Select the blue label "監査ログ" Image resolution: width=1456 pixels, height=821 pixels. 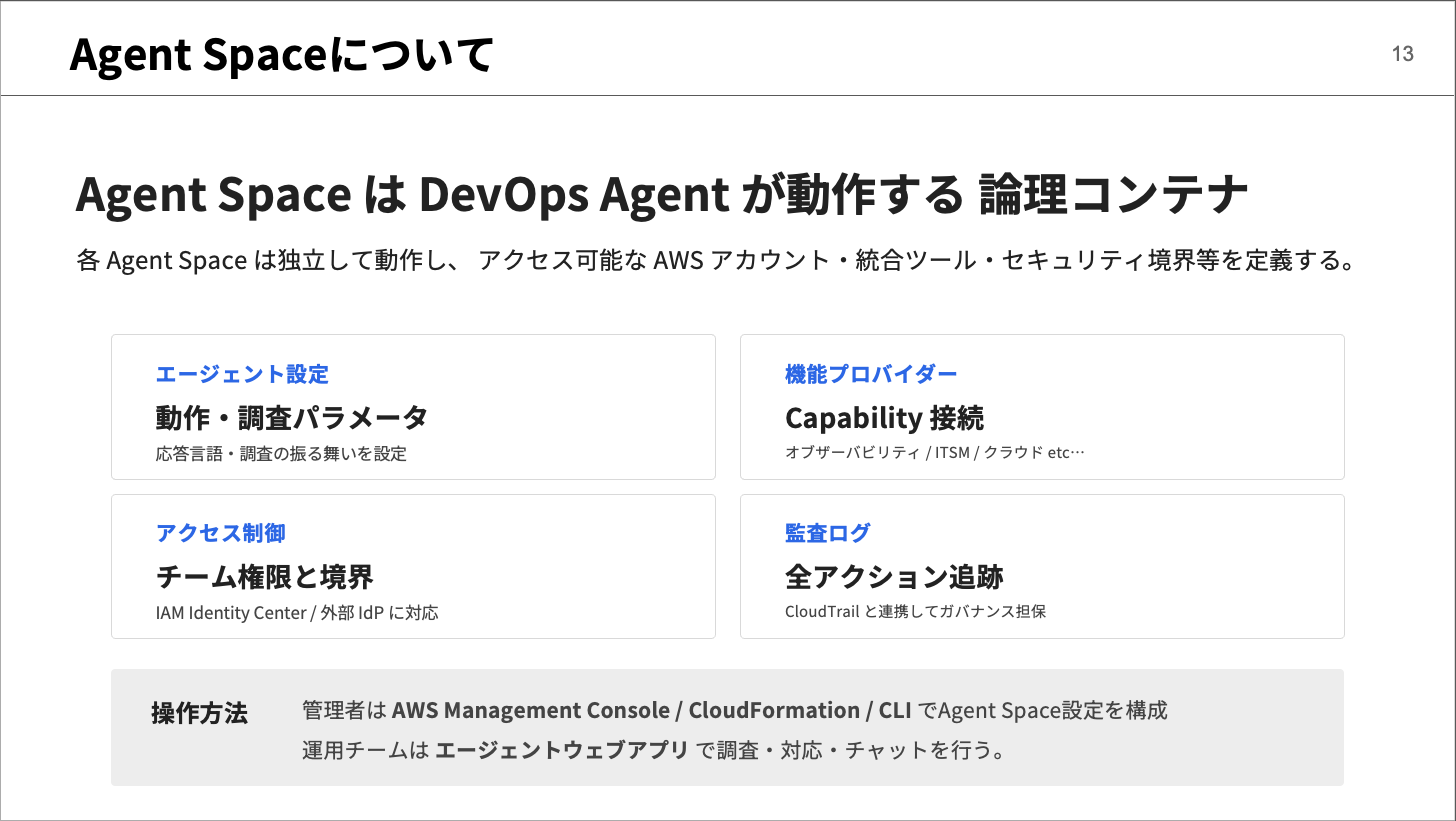828,533
